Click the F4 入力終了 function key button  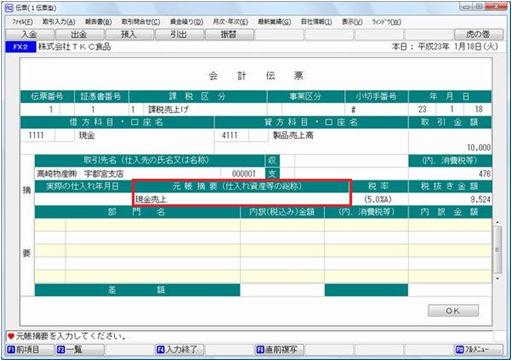click(180, 349)
